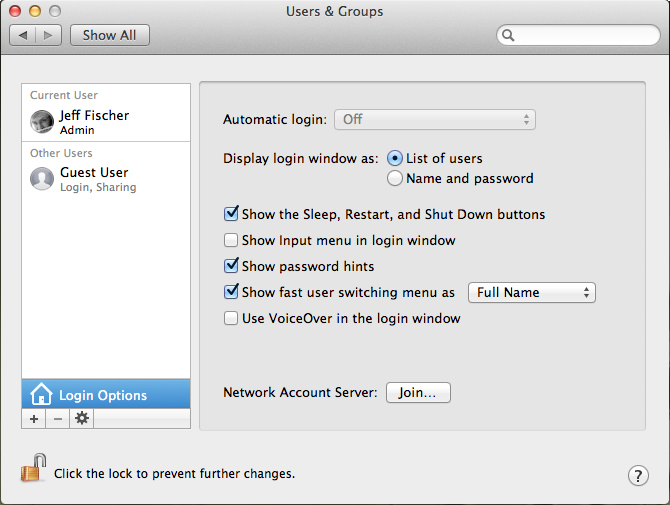Select the Jeff Fischer account row
The image size is (670, 505).
(106, 122)
